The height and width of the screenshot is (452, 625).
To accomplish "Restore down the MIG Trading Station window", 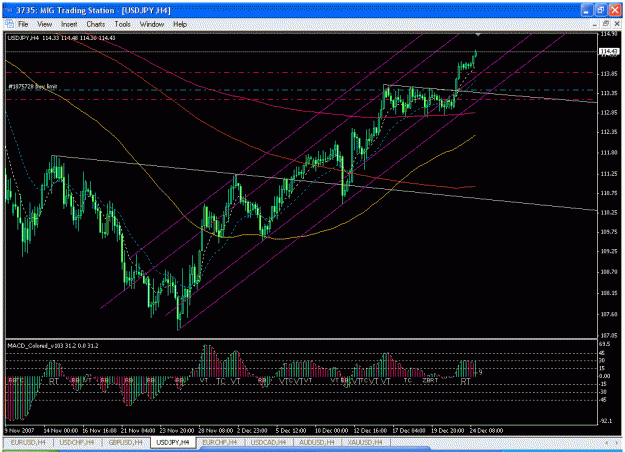I will (600, 10).
